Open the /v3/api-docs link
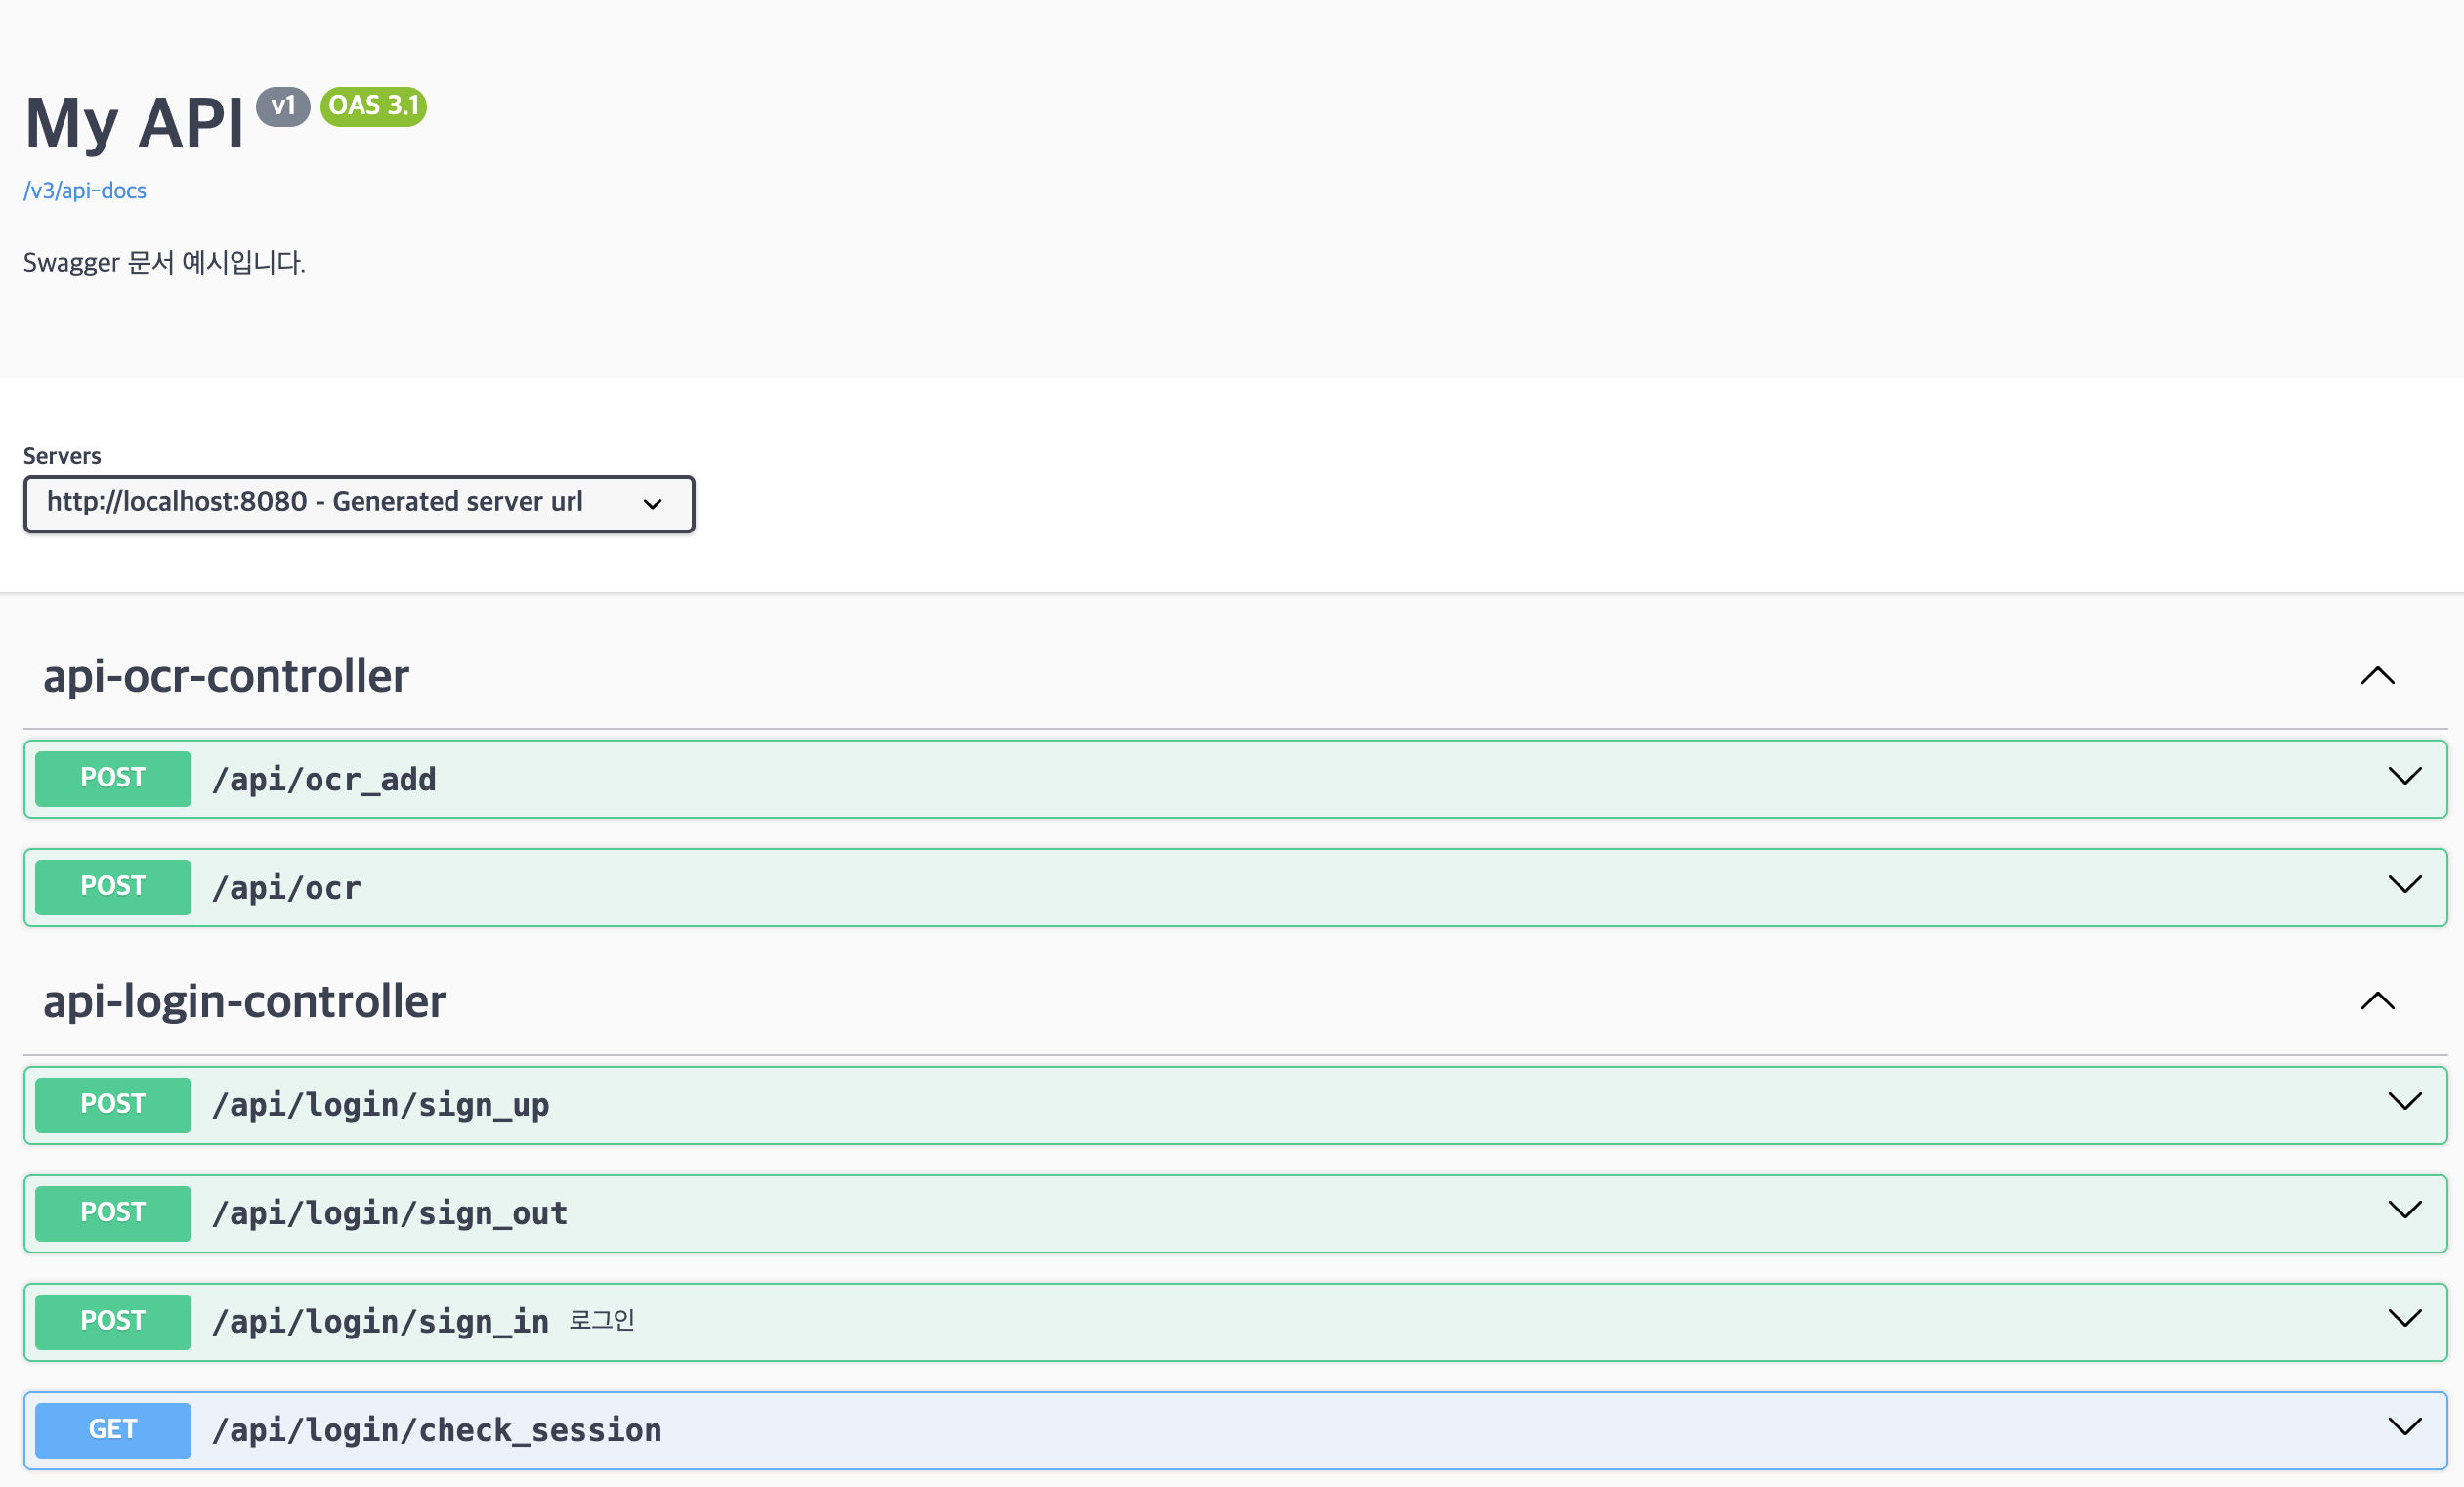 [85, 191]
